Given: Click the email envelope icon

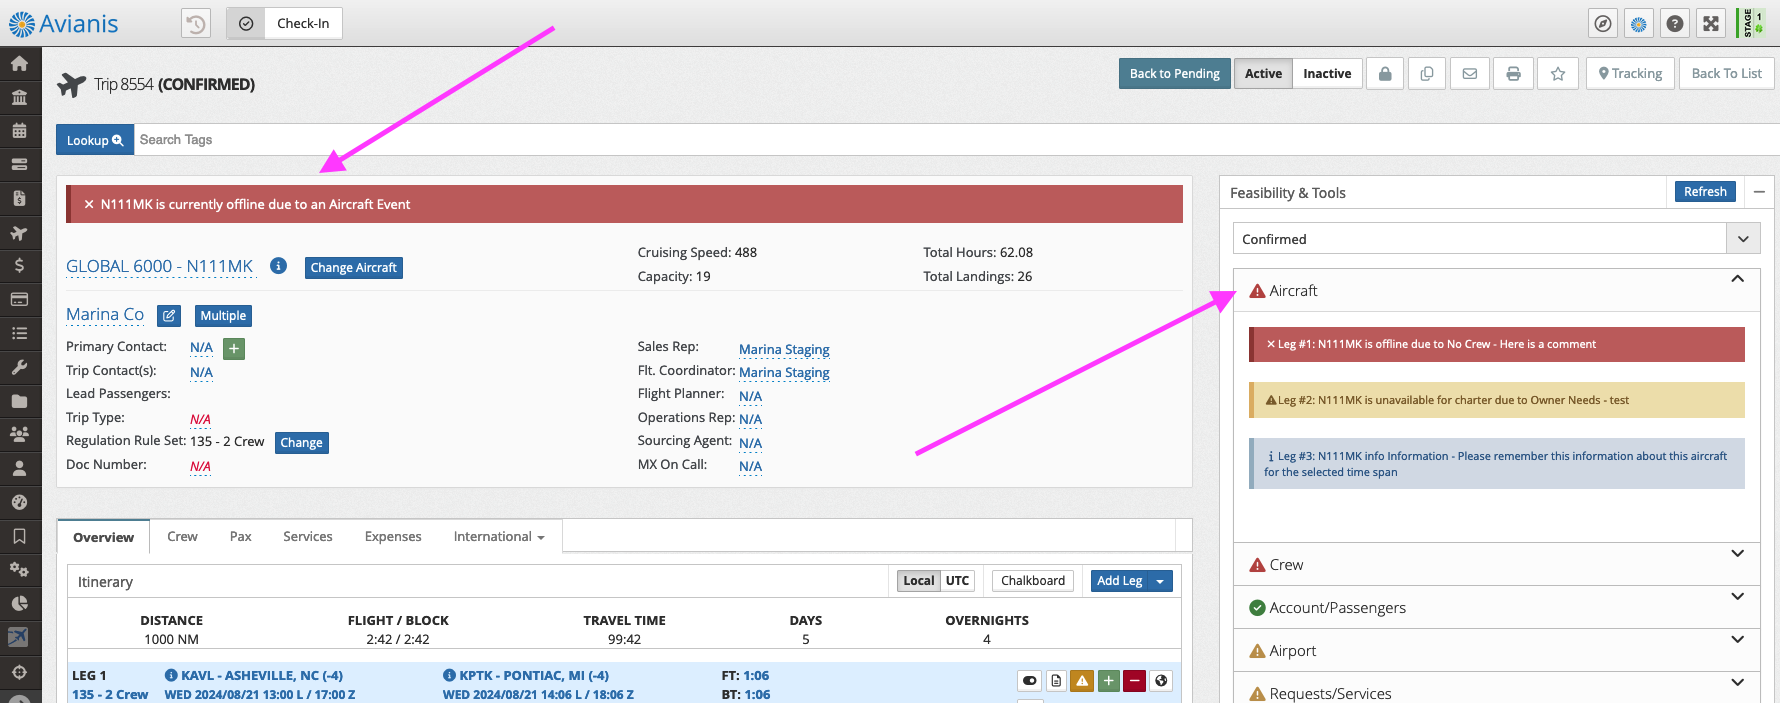Looking at the screenshot, I should [x=1470, y=73].
